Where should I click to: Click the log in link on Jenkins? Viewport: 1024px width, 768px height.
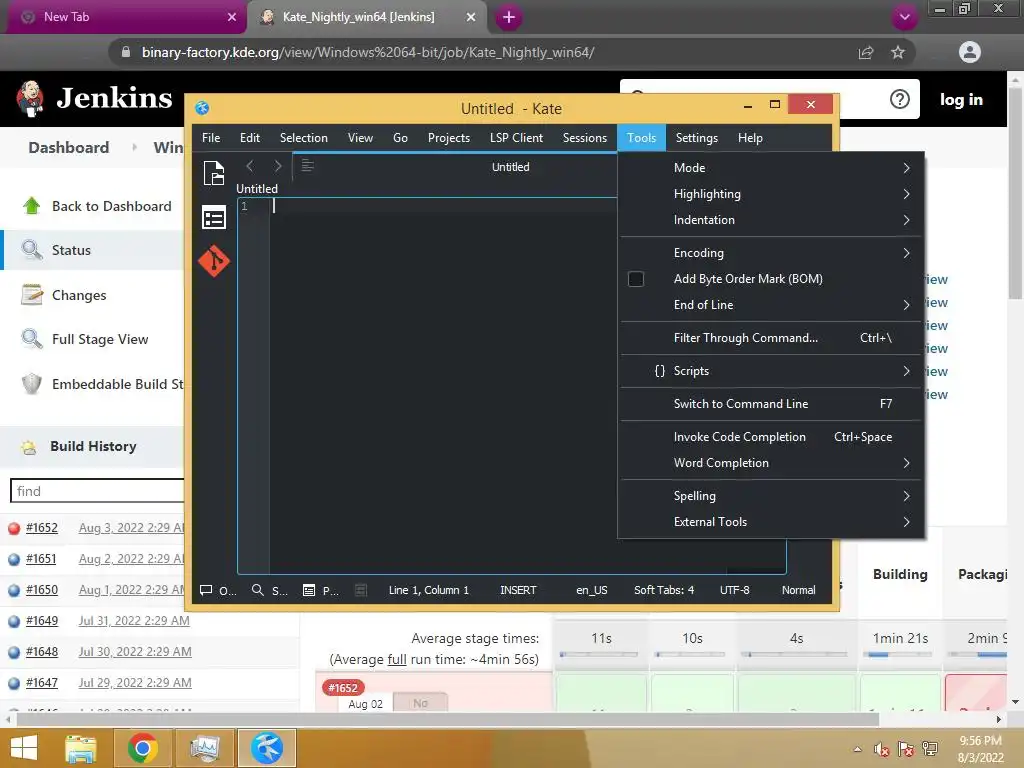point(961,99)
